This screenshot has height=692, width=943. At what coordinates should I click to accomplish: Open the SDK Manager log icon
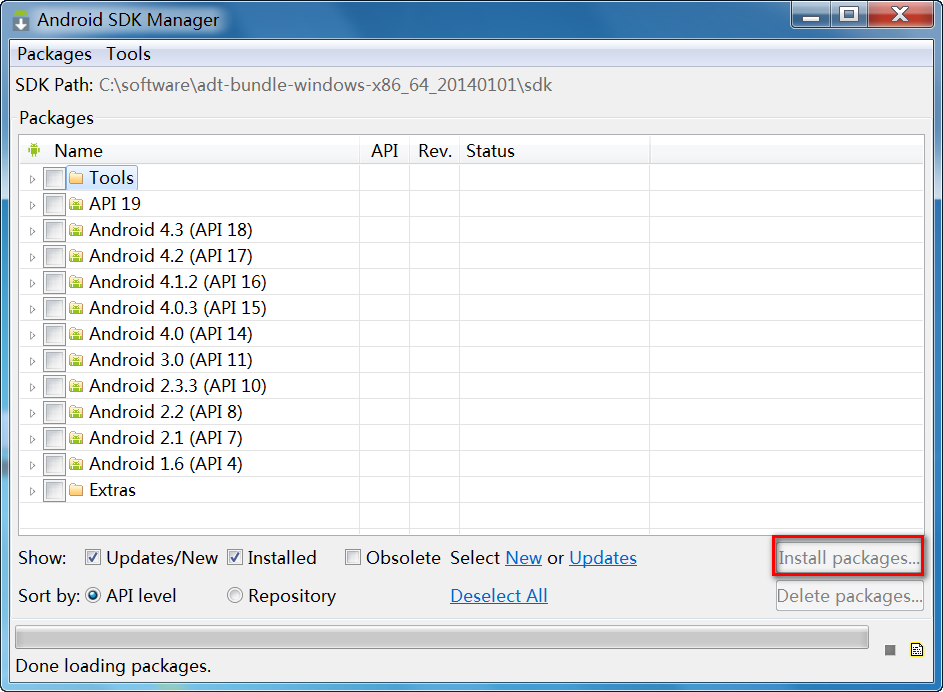point(917,649)
